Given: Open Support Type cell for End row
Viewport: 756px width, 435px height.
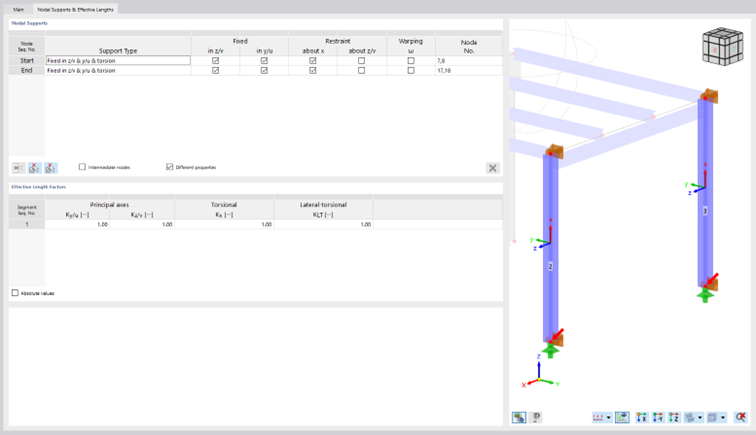Looking at the screenshot, I should tap(118, 70).
